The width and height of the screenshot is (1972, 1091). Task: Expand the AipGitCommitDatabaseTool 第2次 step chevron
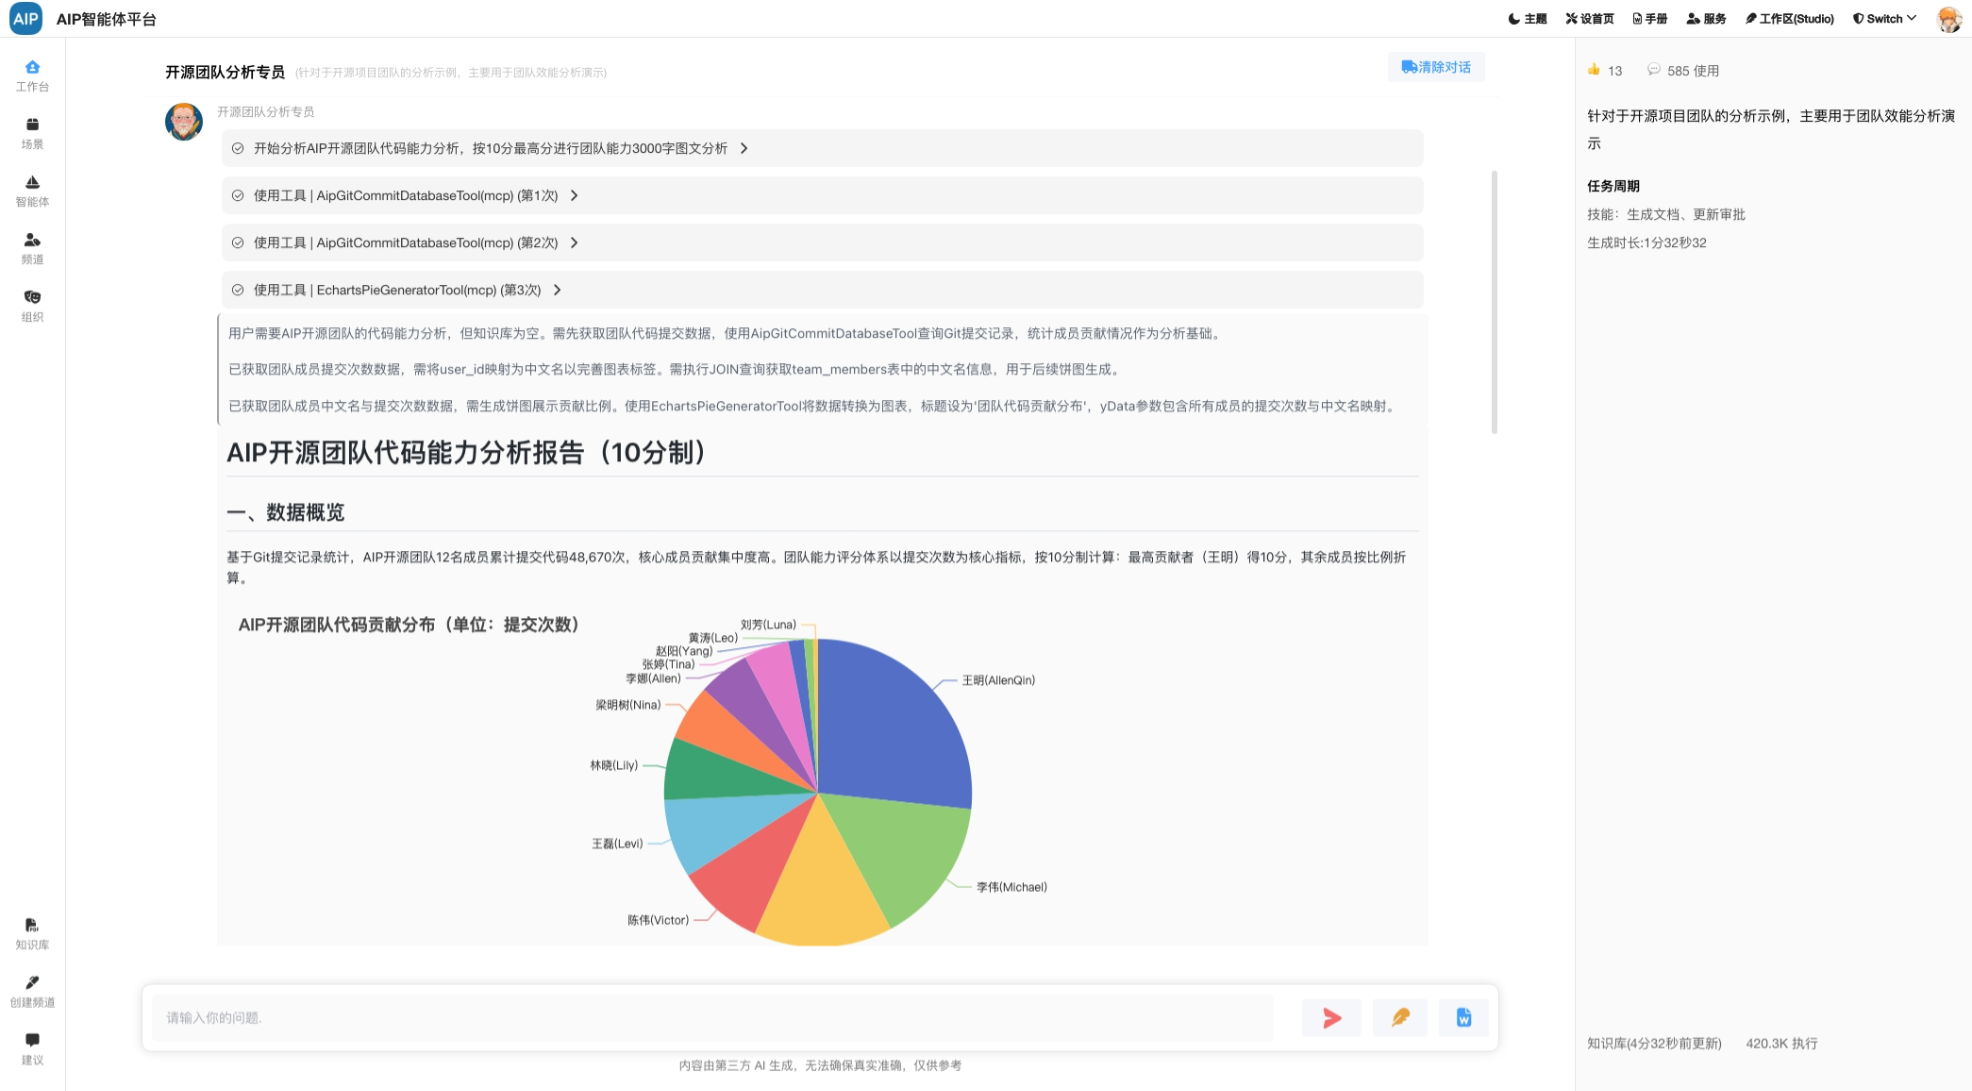[574, 243]
